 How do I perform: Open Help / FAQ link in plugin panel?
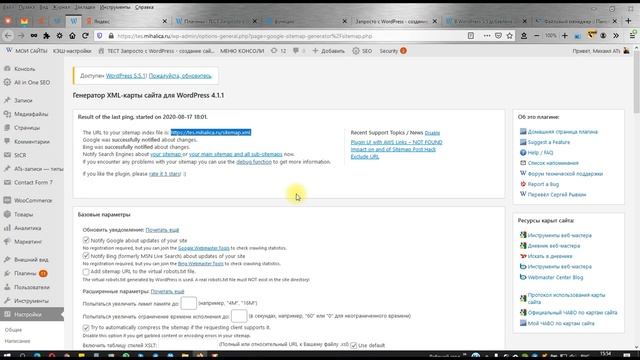point(540,153)
